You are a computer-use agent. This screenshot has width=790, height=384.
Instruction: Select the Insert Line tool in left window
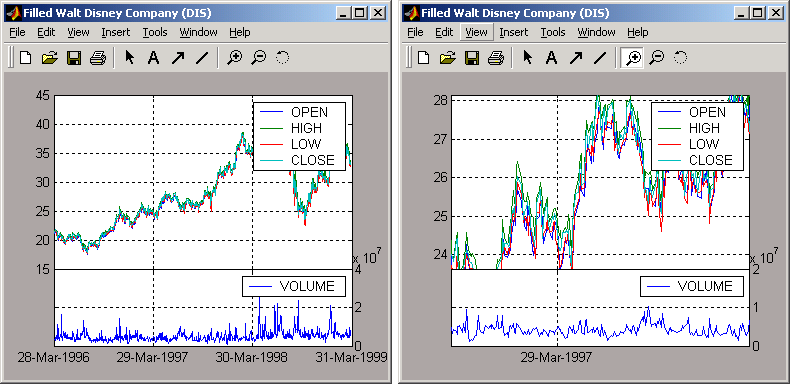click(202, 58)
